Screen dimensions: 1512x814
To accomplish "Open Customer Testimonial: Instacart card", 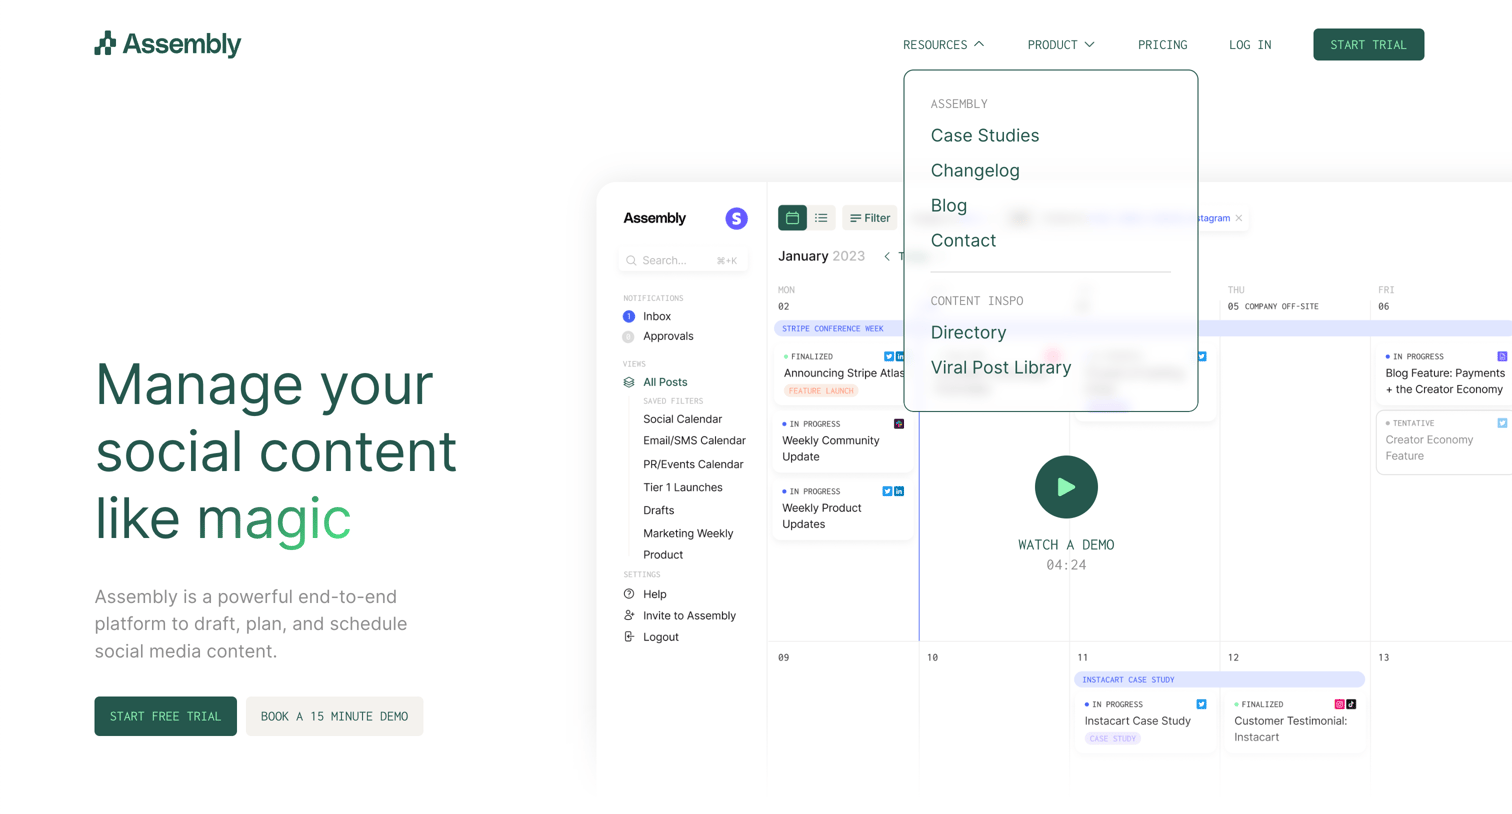I will (x=1295, y=722).
